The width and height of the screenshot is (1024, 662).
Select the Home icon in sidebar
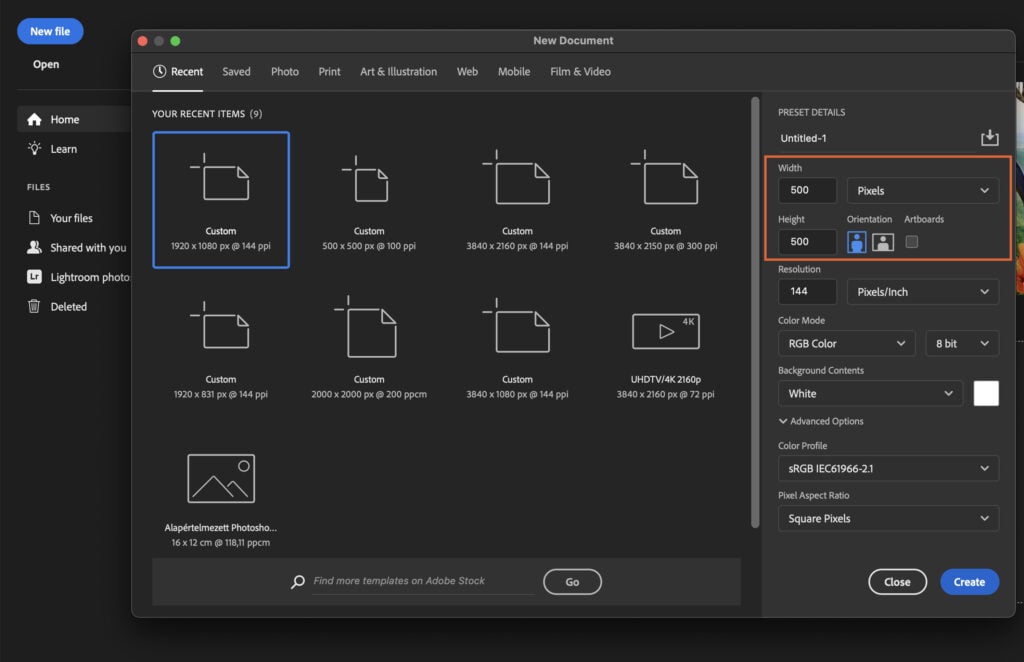click(35, 118)
